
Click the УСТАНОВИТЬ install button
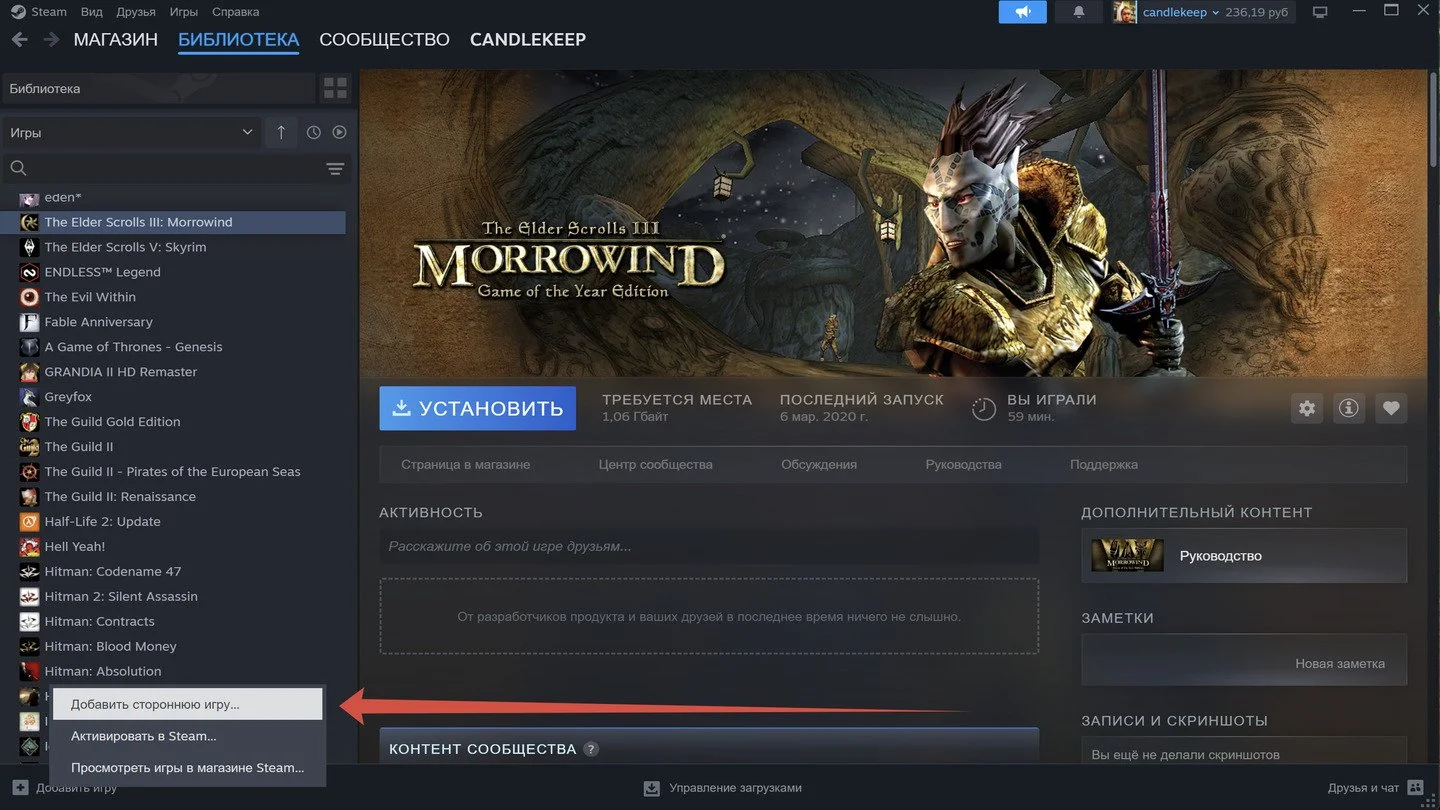click(x=477, y=408)
